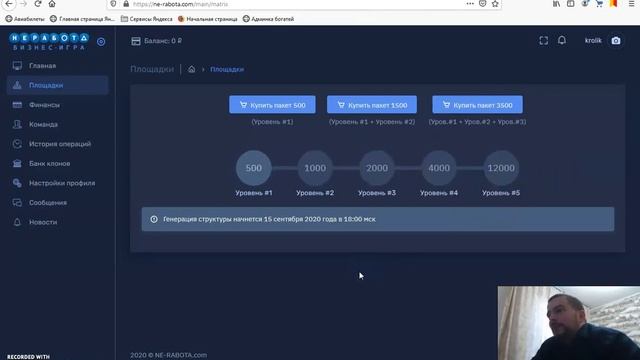Reload the page with the refresh icon
640x360 pixels.
(x=38, y=4)
